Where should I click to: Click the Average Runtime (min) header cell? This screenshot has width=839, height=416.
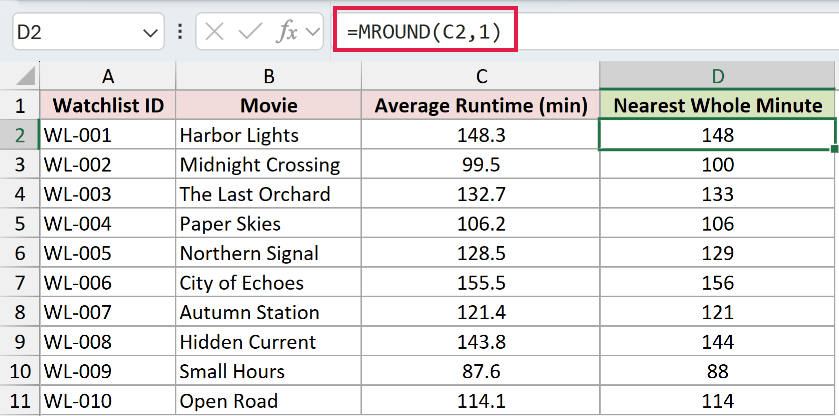pos(481,105)
